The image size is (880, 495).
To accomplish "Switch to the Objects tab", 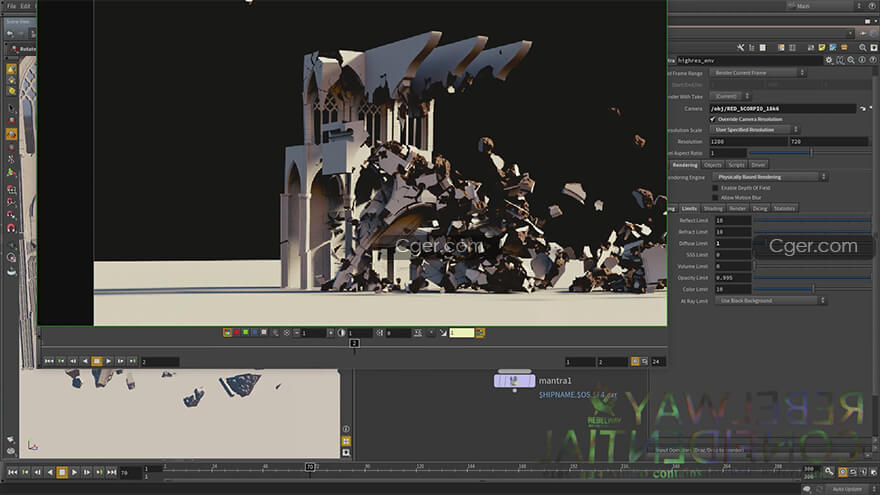I will [x=713, y=165].
